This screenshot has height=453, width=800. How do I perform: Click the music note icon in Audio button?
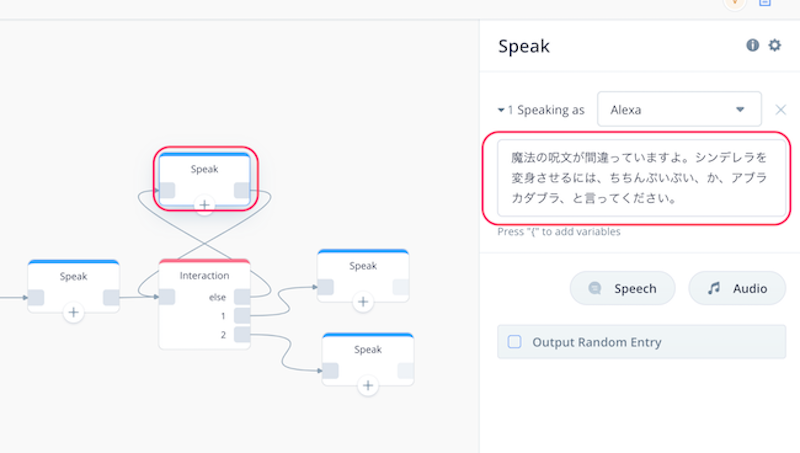point(714,288)
